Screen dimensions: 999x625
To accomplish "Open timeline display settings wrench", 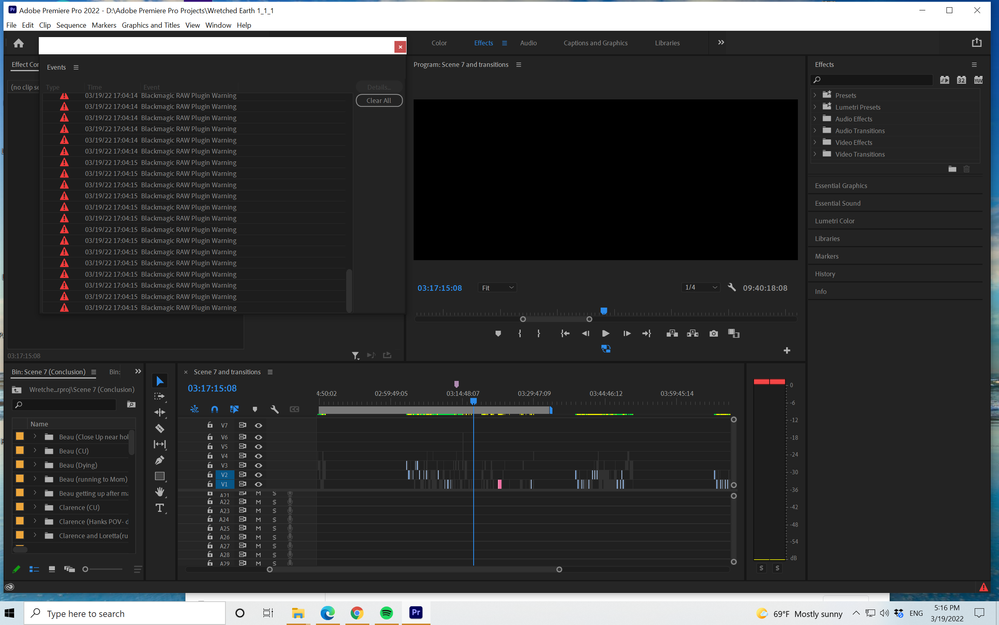I will coord(275,409).
